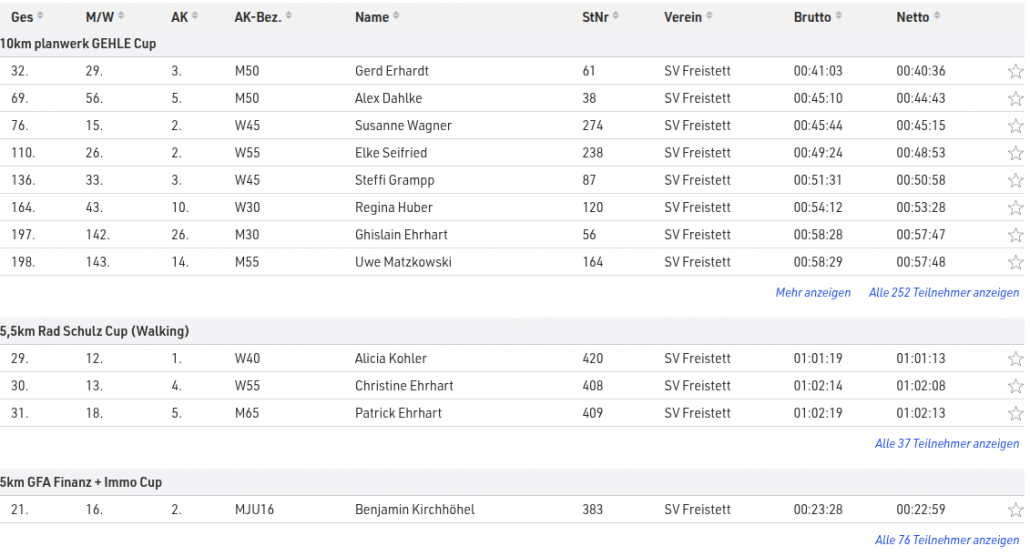Viewport: 1030px width, 556px height.
Task: Click the Mehr anzeigen link
Action: click(x=813, y=293)
